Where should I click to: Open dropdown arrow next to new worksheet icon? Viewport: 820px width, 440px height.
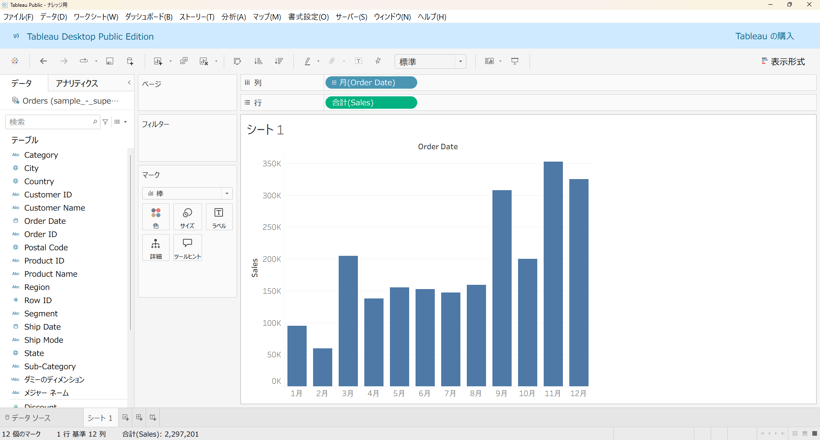point(170,61)
